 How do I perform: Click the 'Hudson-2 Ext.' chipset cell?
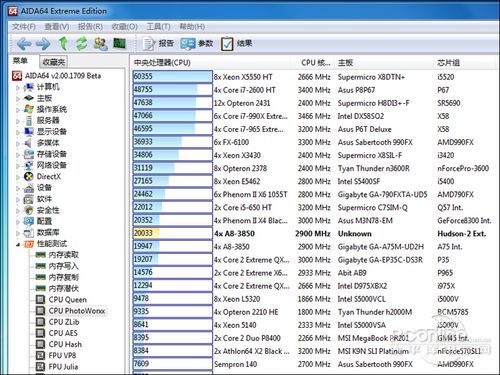[461, 234]
